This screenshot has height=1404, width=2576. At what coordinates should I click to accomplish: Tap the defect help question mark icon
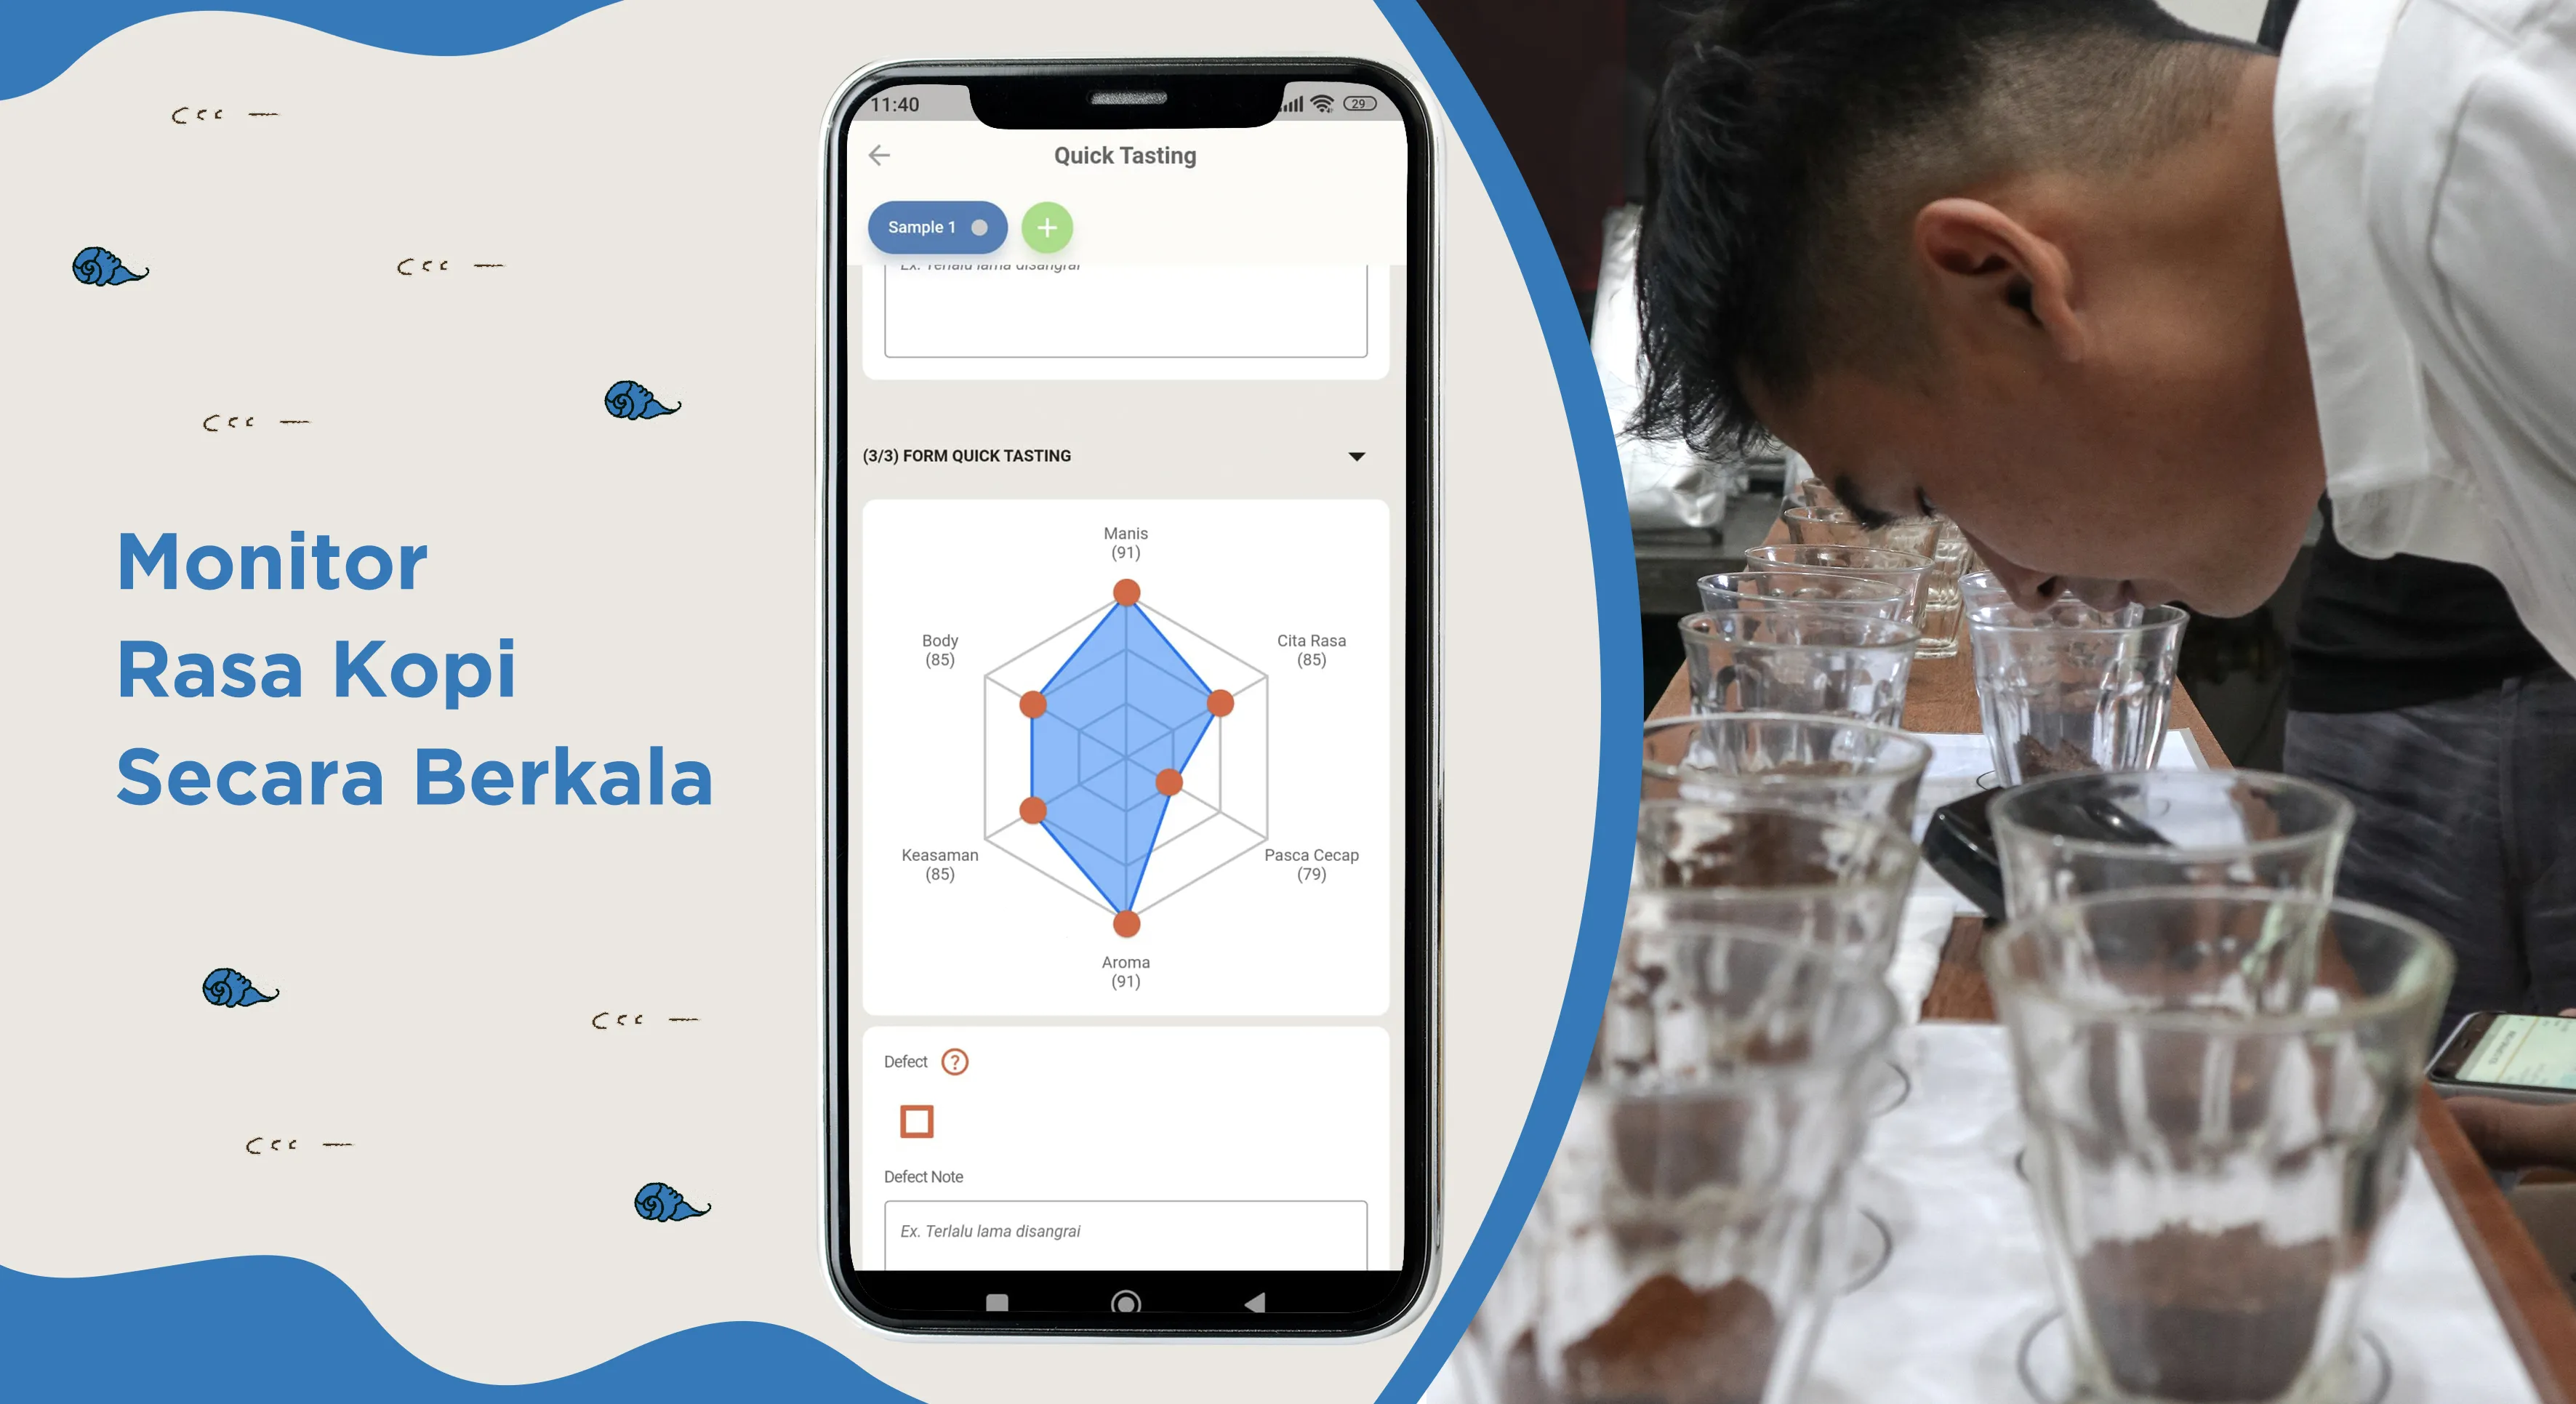coord(956,1062)
